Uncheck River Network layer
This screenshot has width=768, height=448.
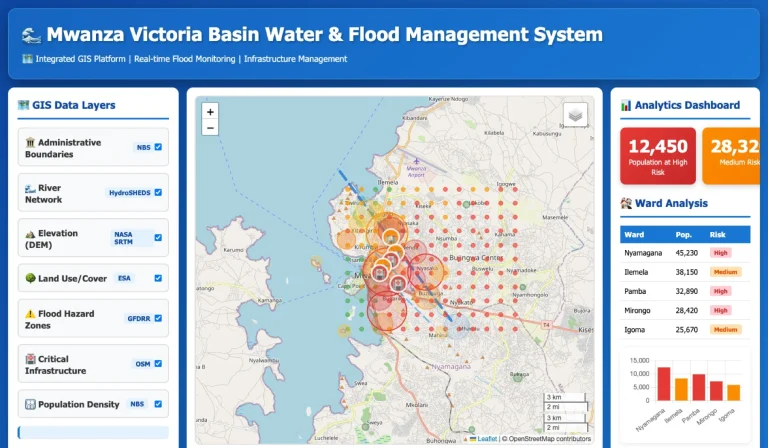click(158, 192)
